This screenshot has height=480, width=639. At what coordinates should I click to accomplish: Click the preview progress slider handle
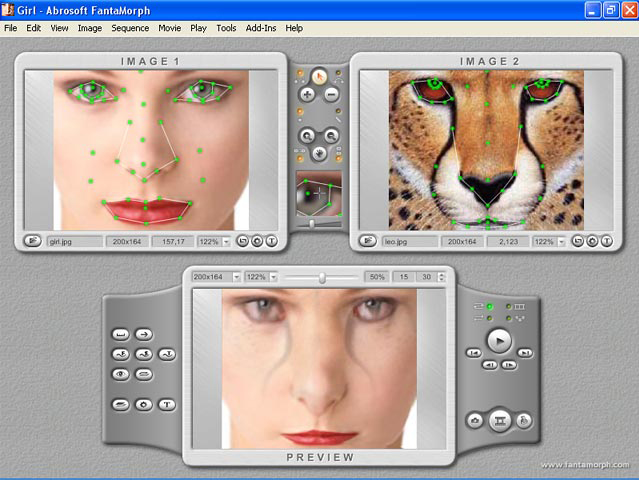coord(322,277)
